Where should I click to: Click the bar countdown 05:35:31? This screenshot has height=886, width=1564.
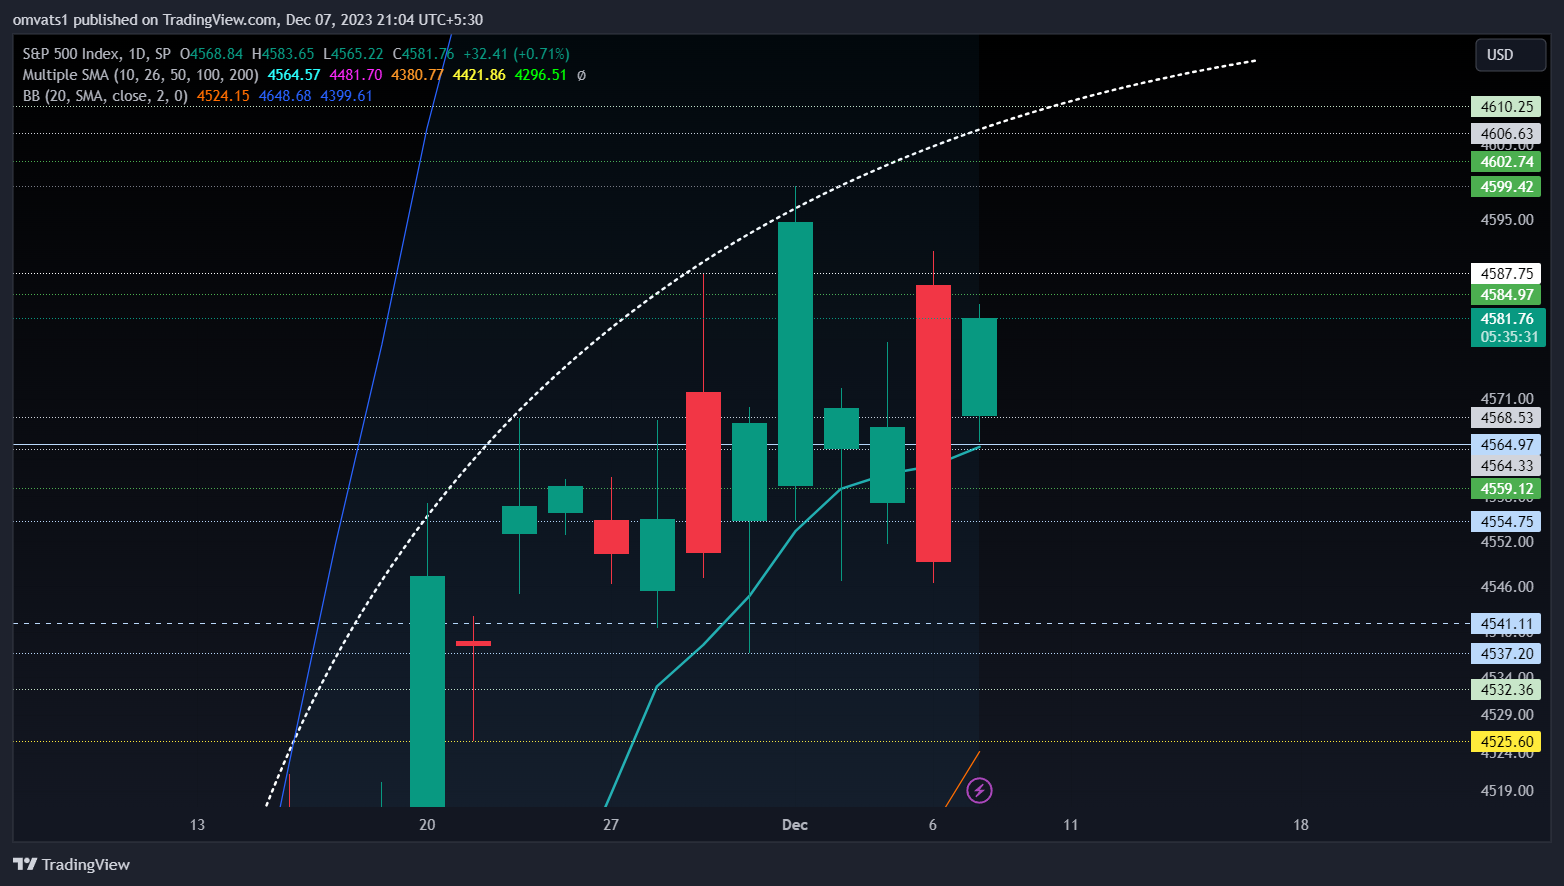(x=1508, y=337)
